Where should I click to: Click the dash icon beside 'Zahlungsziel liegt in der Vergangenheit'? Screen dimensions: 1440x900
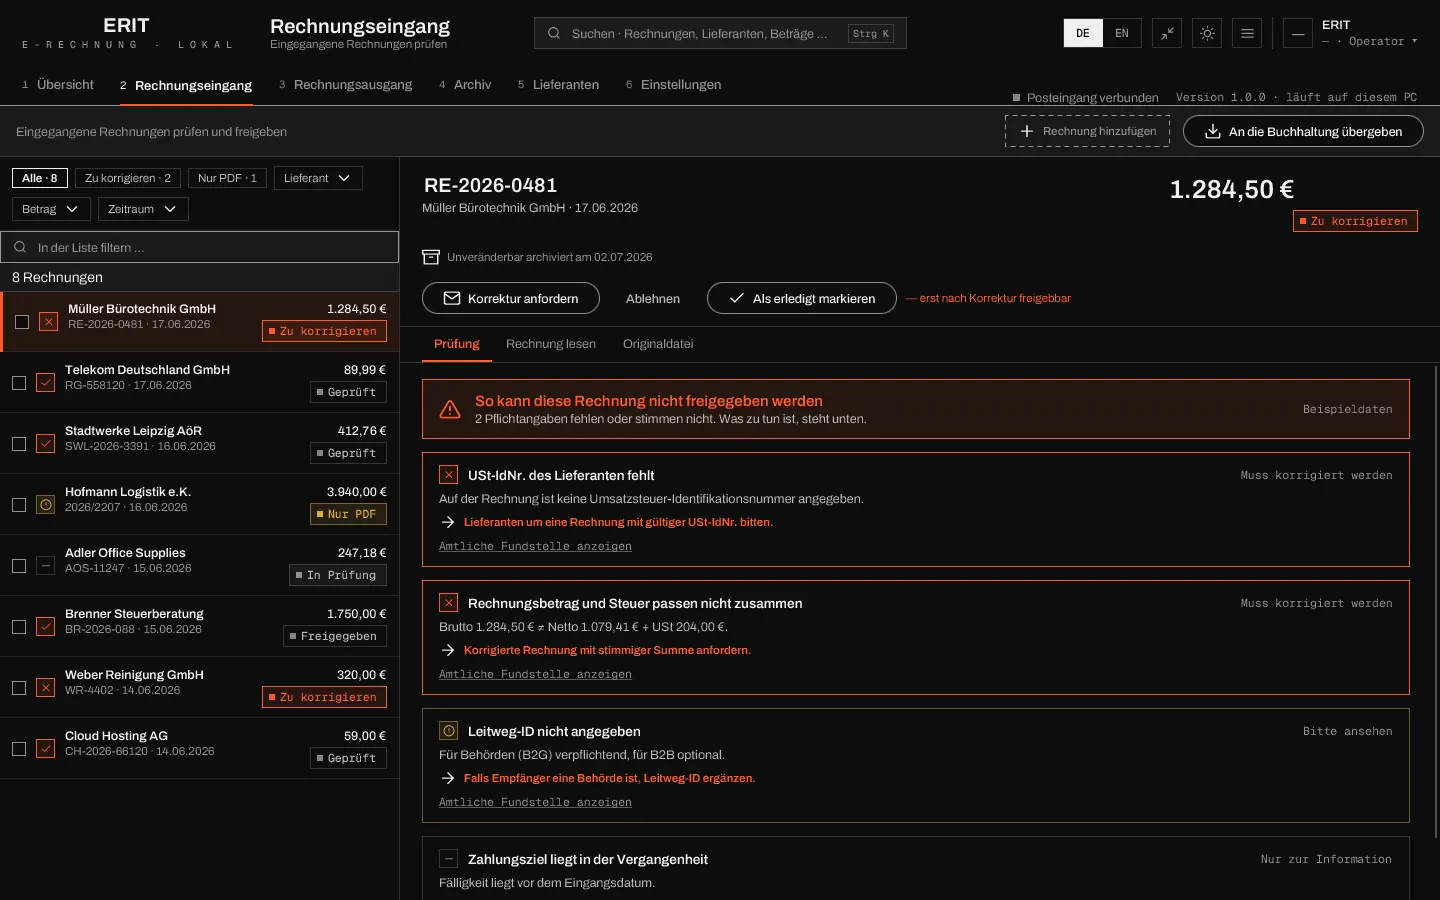pos(449,859)
